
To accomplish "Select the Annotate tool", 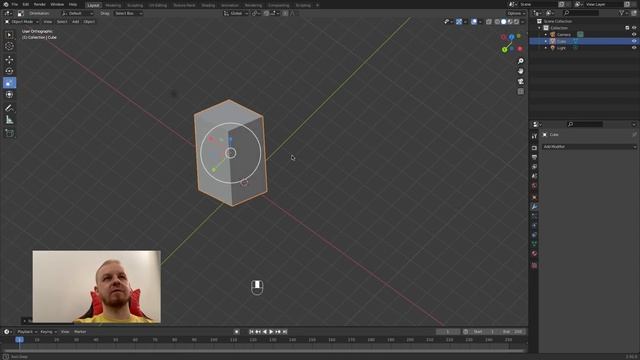I will point(9,108).
